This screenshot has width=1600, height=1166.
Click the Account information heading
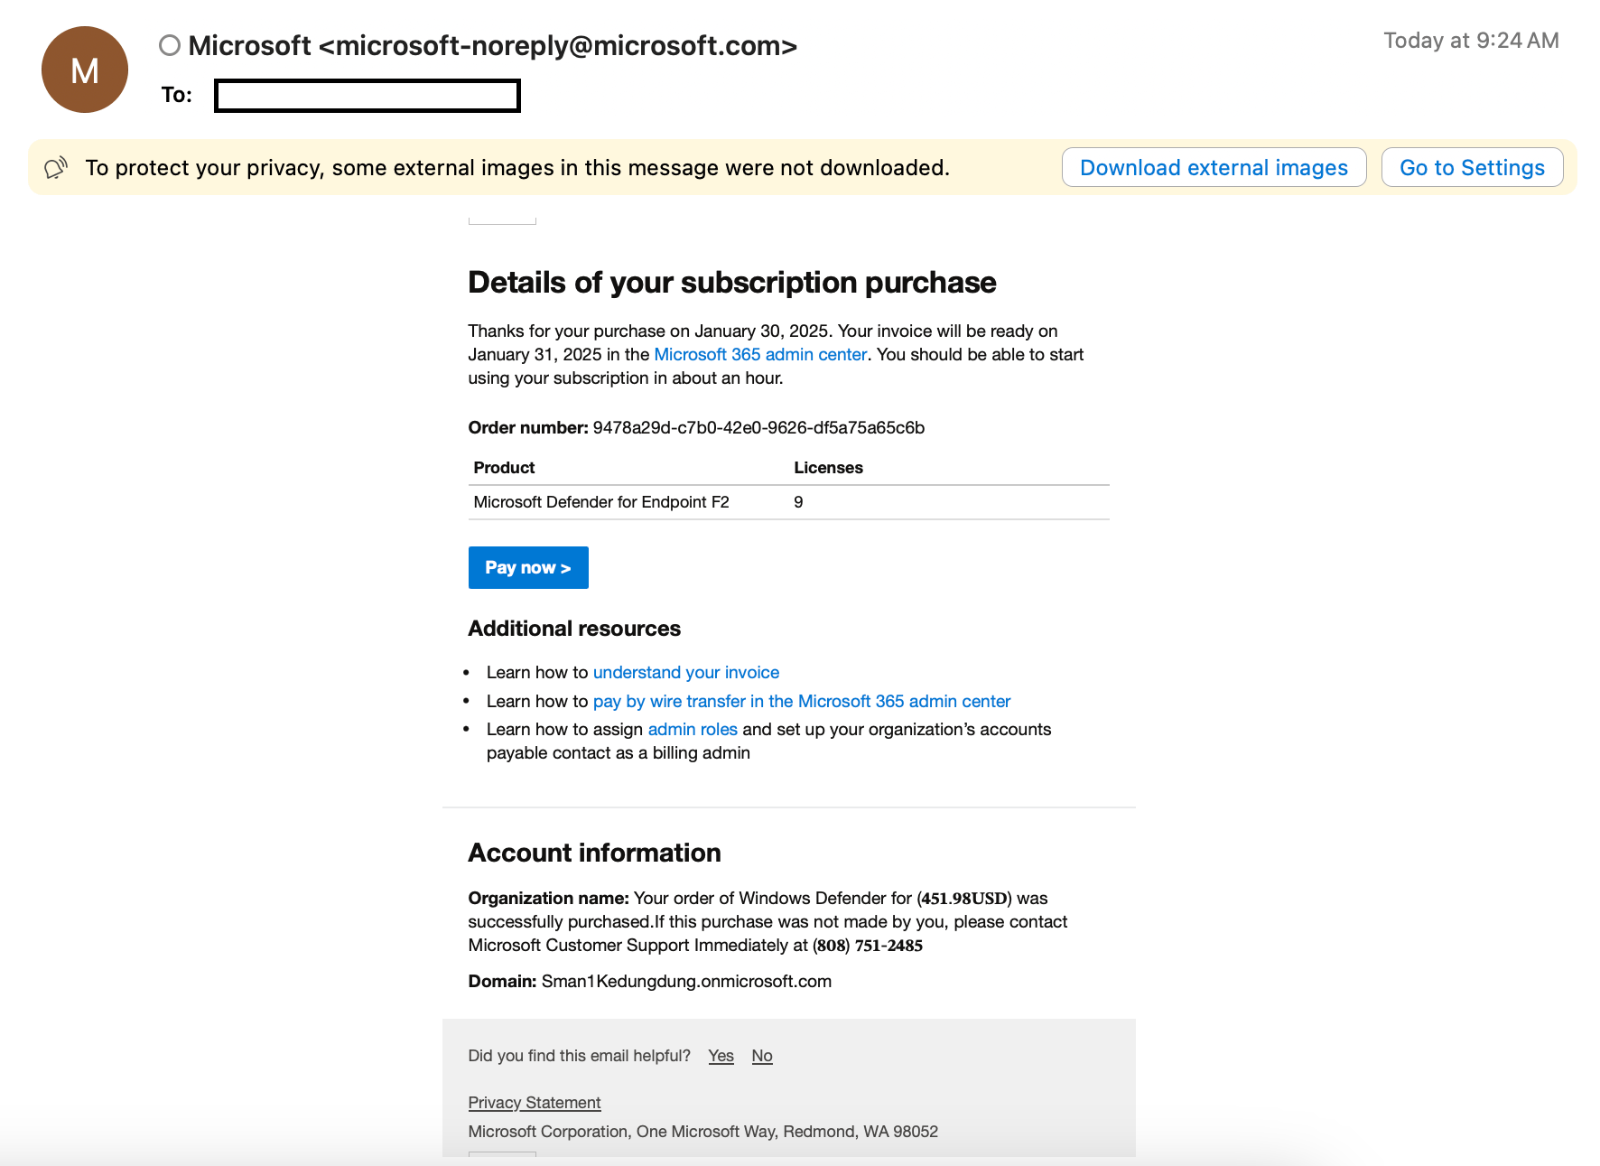click(x=594, y=853)
